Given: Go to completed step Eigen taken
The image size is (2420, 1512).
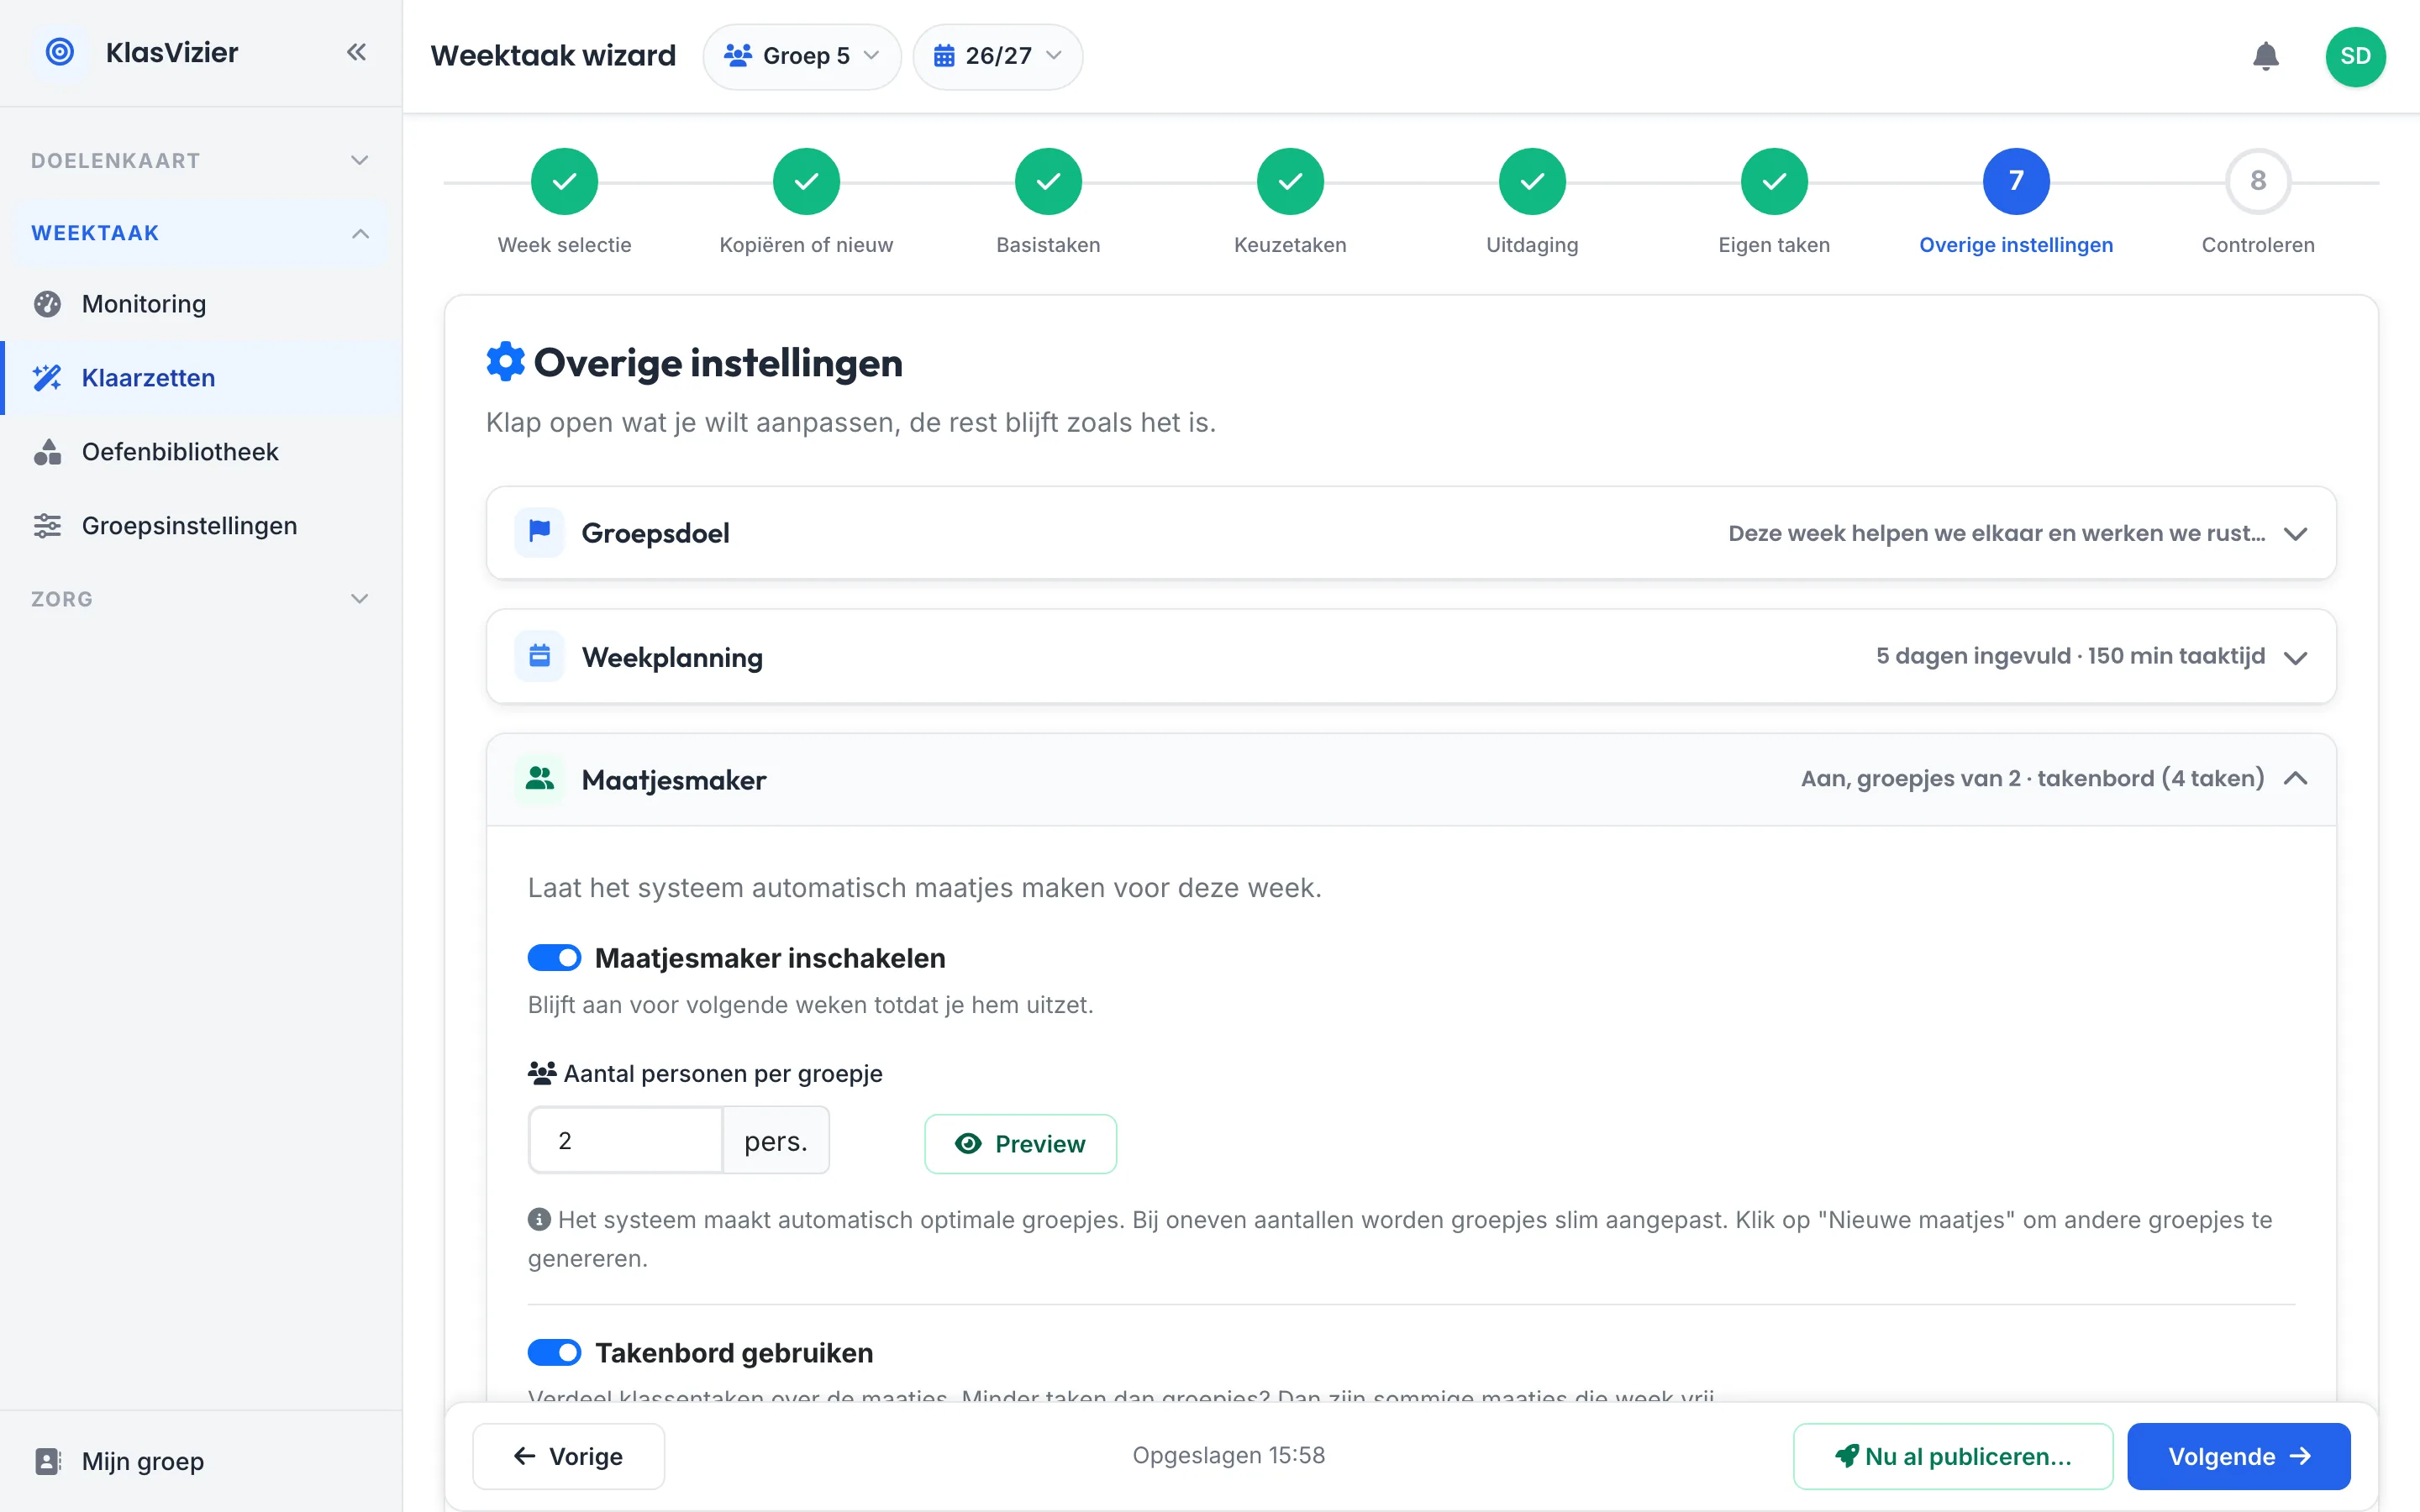Looking at the screenshot, I should 1774,181.
